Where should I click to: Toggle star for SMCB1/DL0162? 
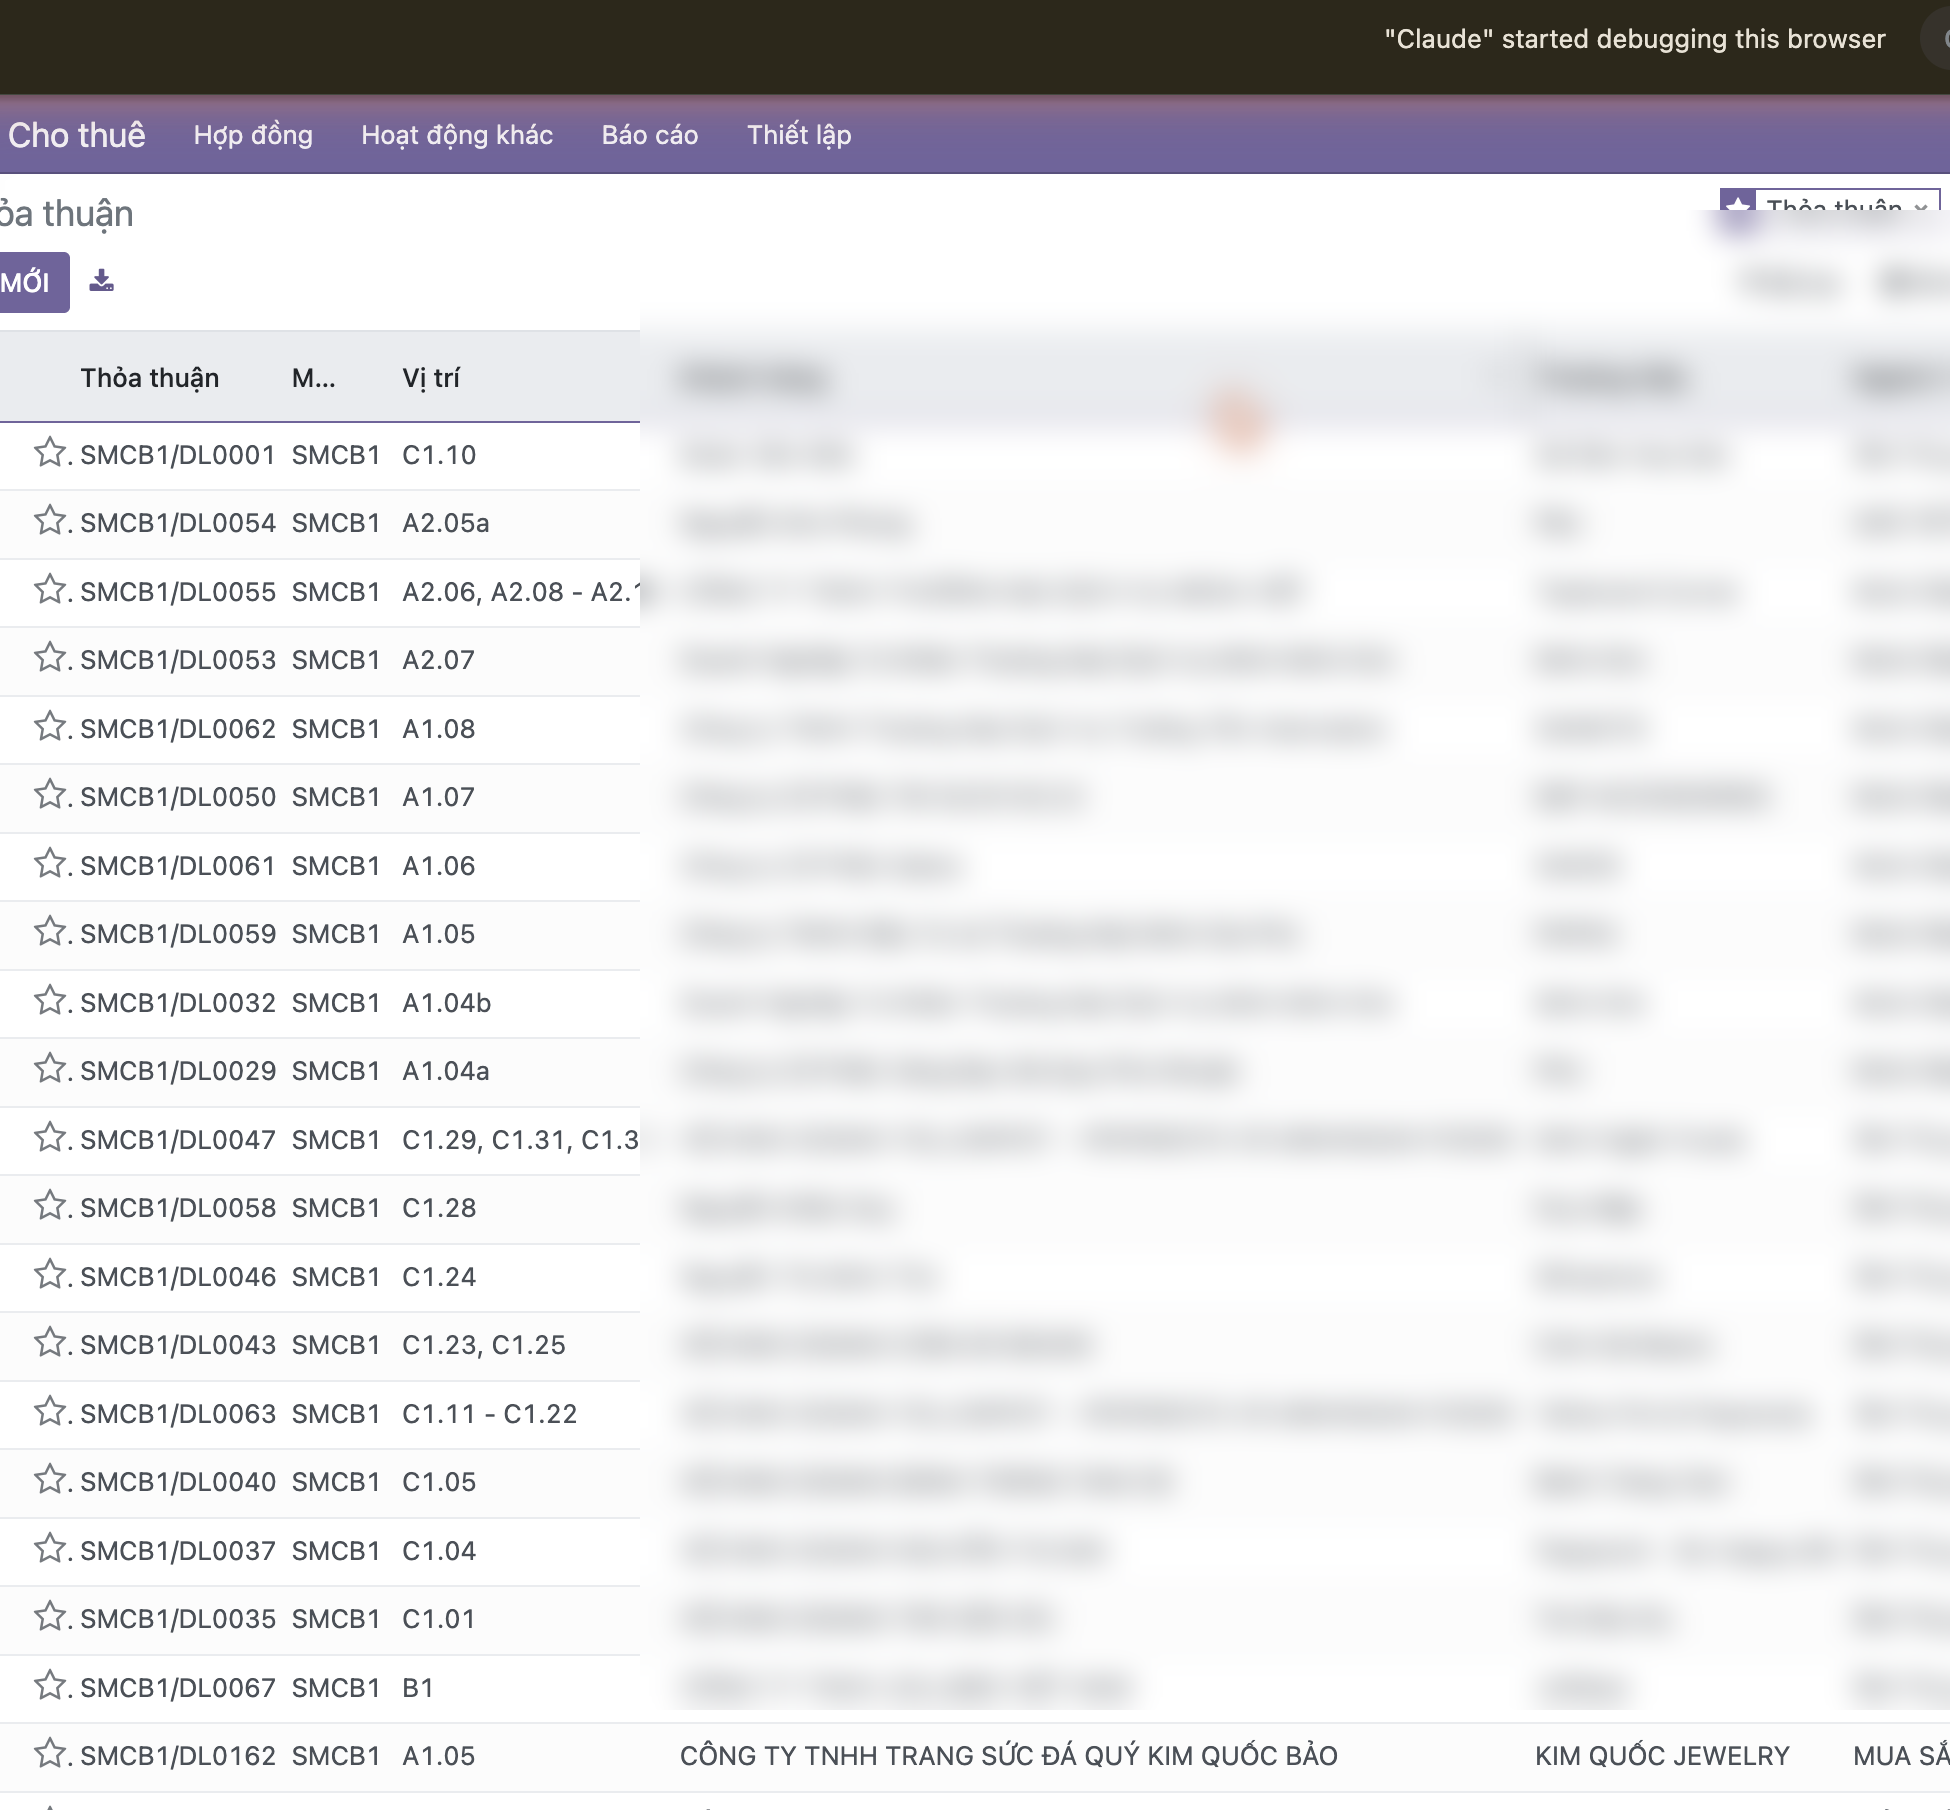(x=49, y=1754)
